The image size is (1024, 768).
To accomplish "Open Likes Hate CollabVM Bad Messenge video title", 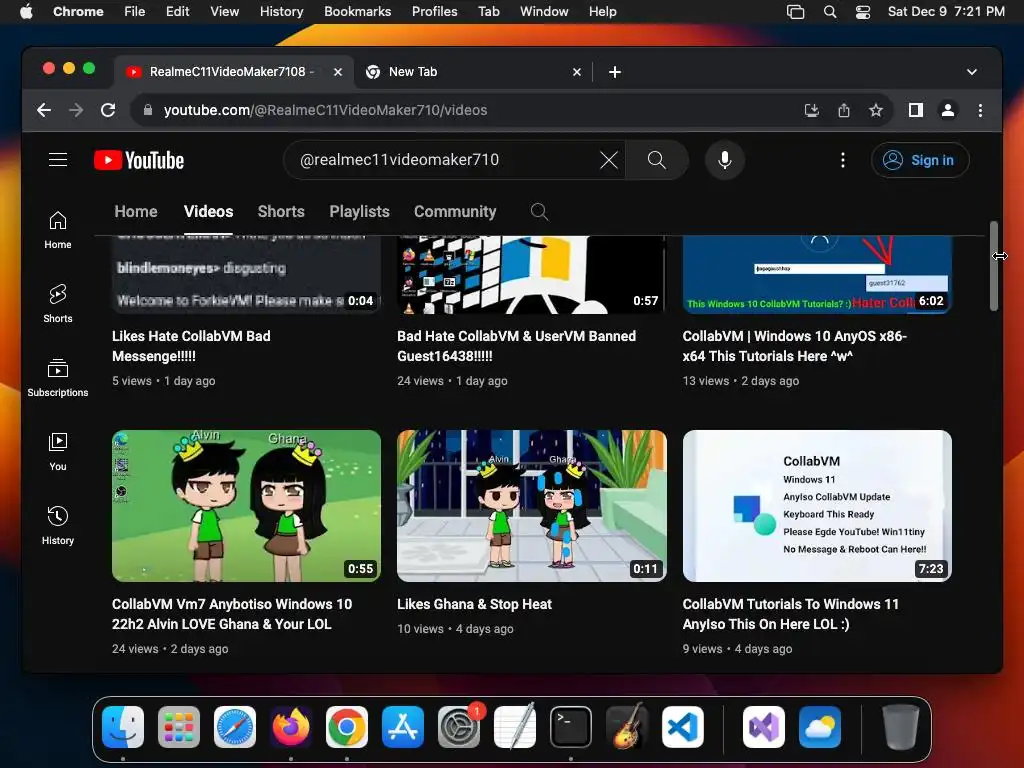I will (x=191, y=346).
